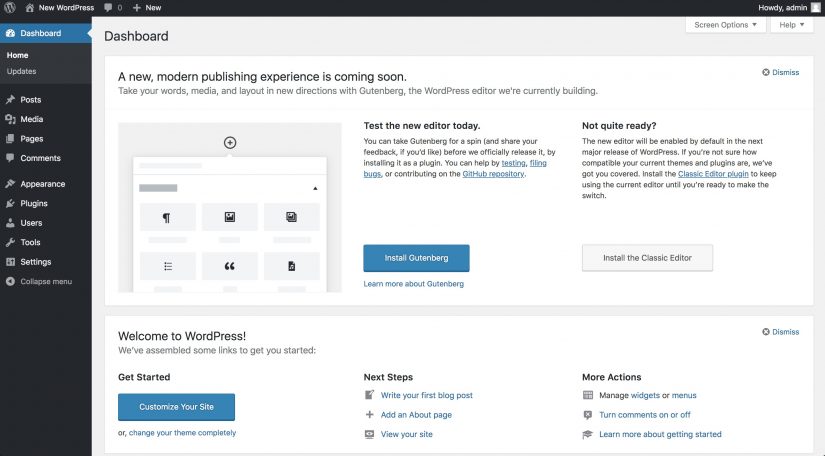Viewport: 825px width, 456px height.
Task: Open the Write your first blog post link
Action: (x=427, y=395)
